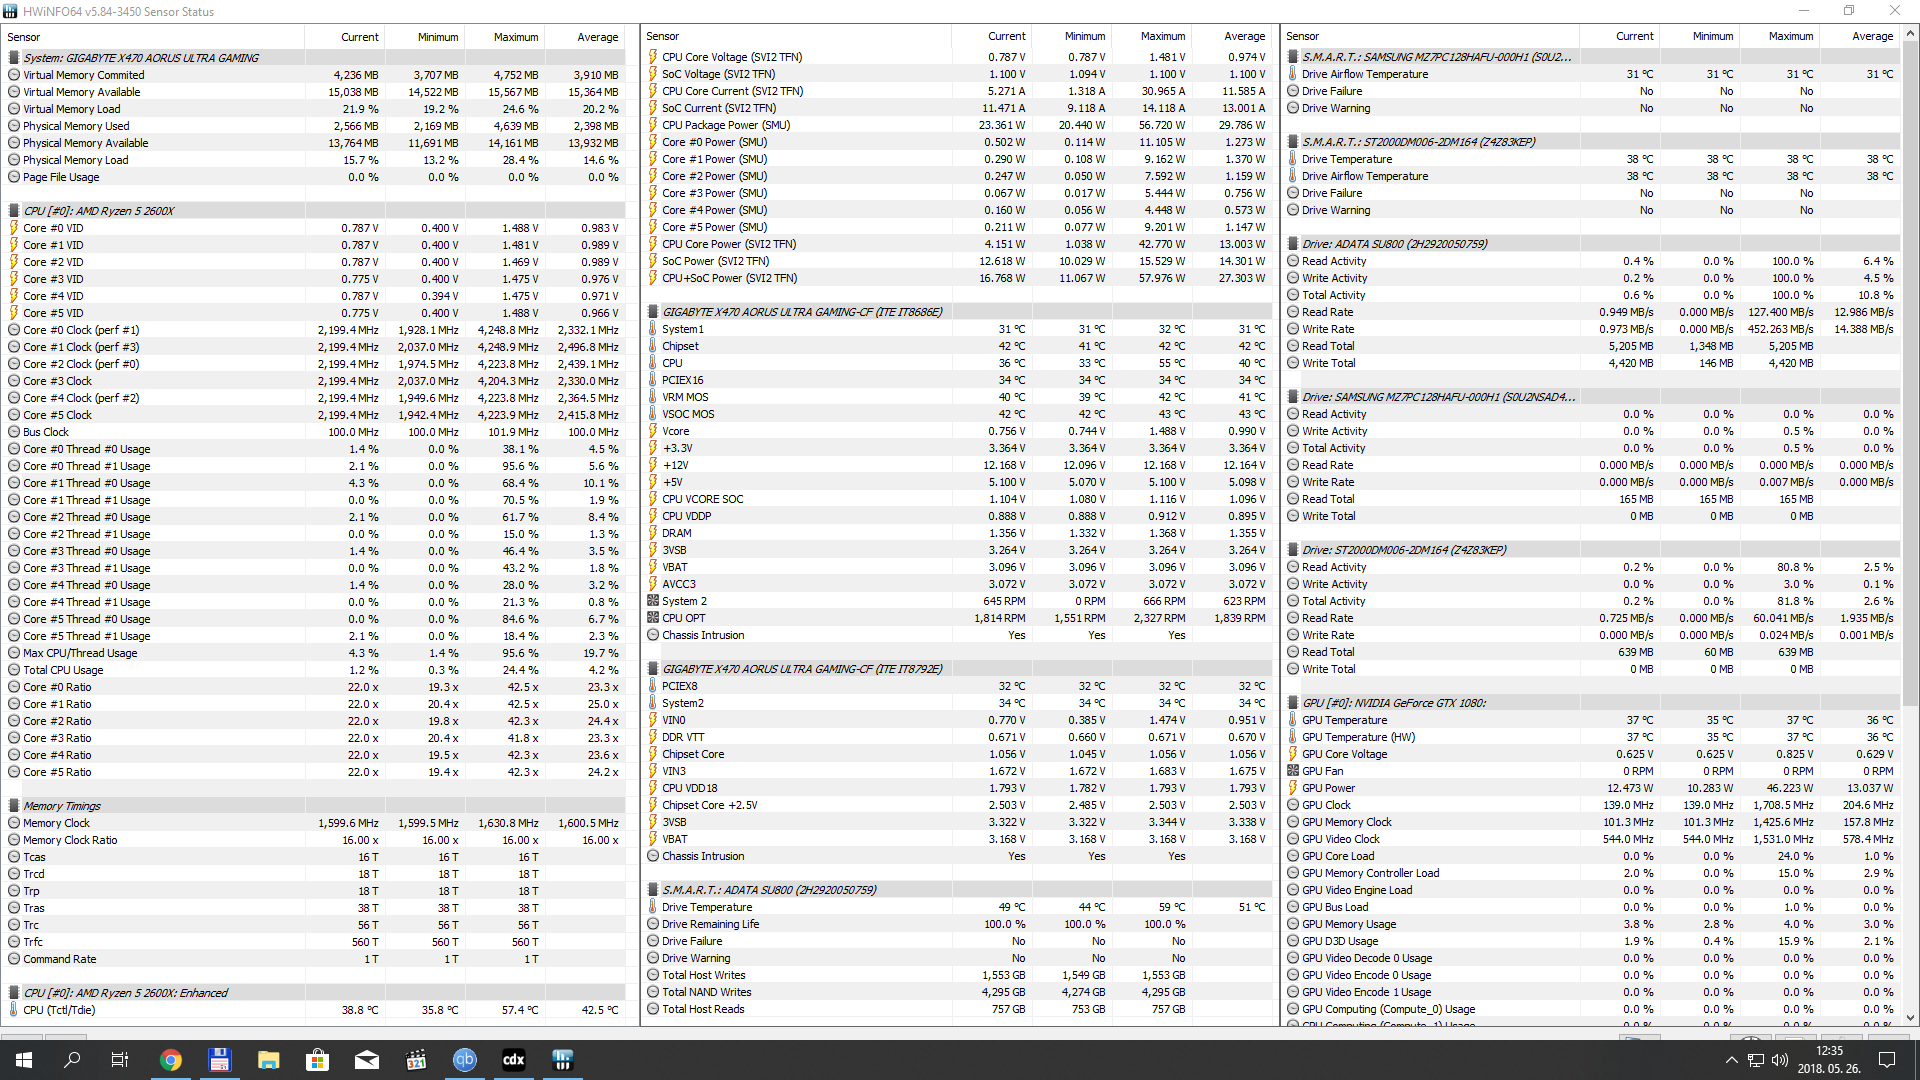The width and height of the screenshot is (1920, 1080).
Task: Click the thermometer icon beside CPU (Tctl/Tdie)
Action: pyautogui.click(x=14, y=1010)
